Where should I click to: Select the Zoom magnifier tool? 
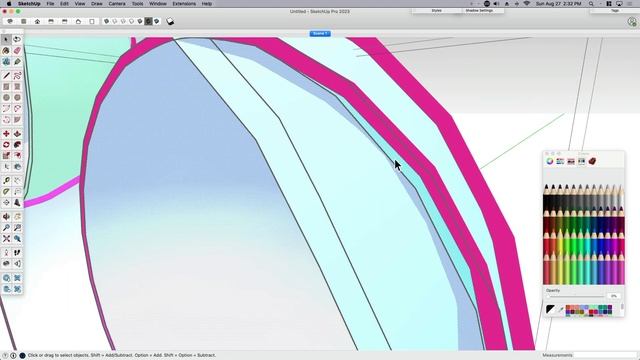pyautogui.click(x=6, y=228)
